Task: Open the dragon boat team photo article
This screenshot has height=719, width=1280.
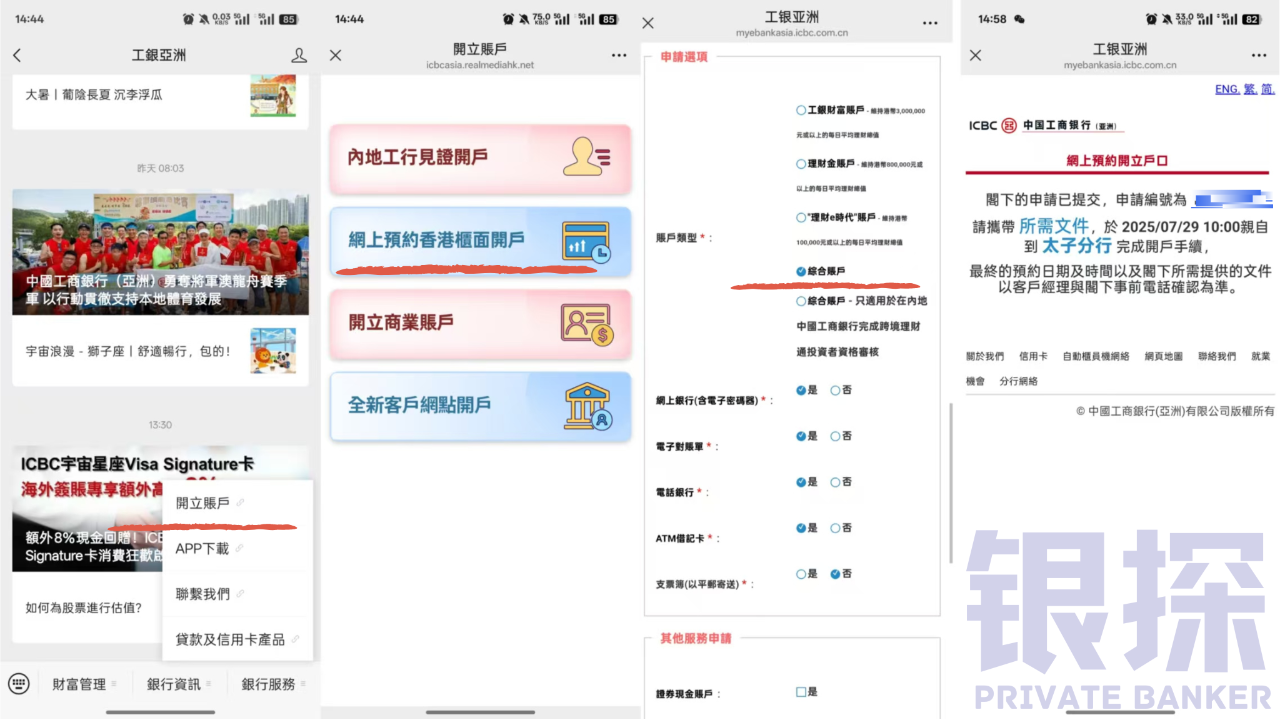Action: (x=160, y=253)
